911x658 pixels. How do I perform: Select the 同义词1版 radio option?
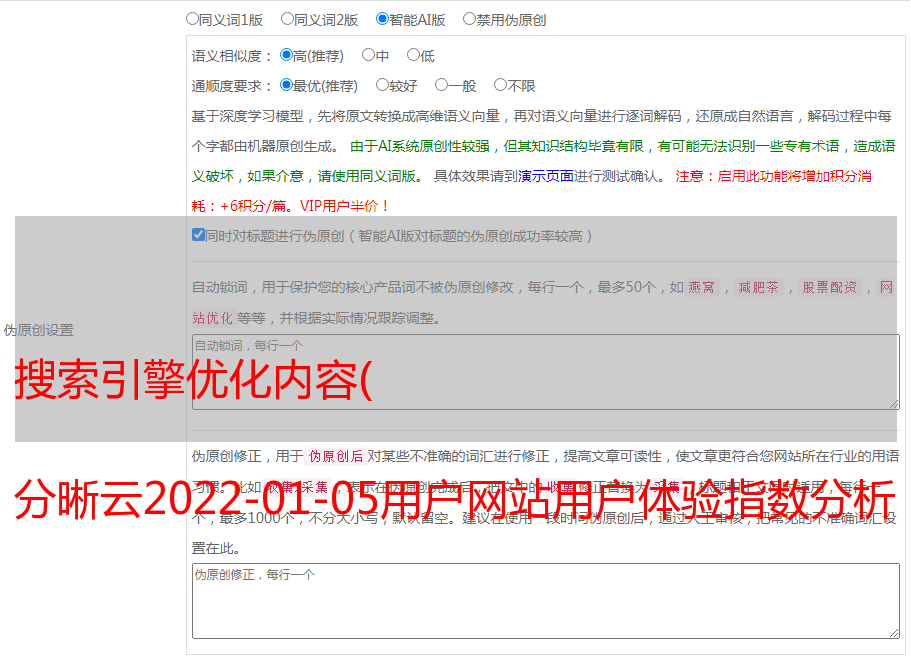(x=192, y=19)
